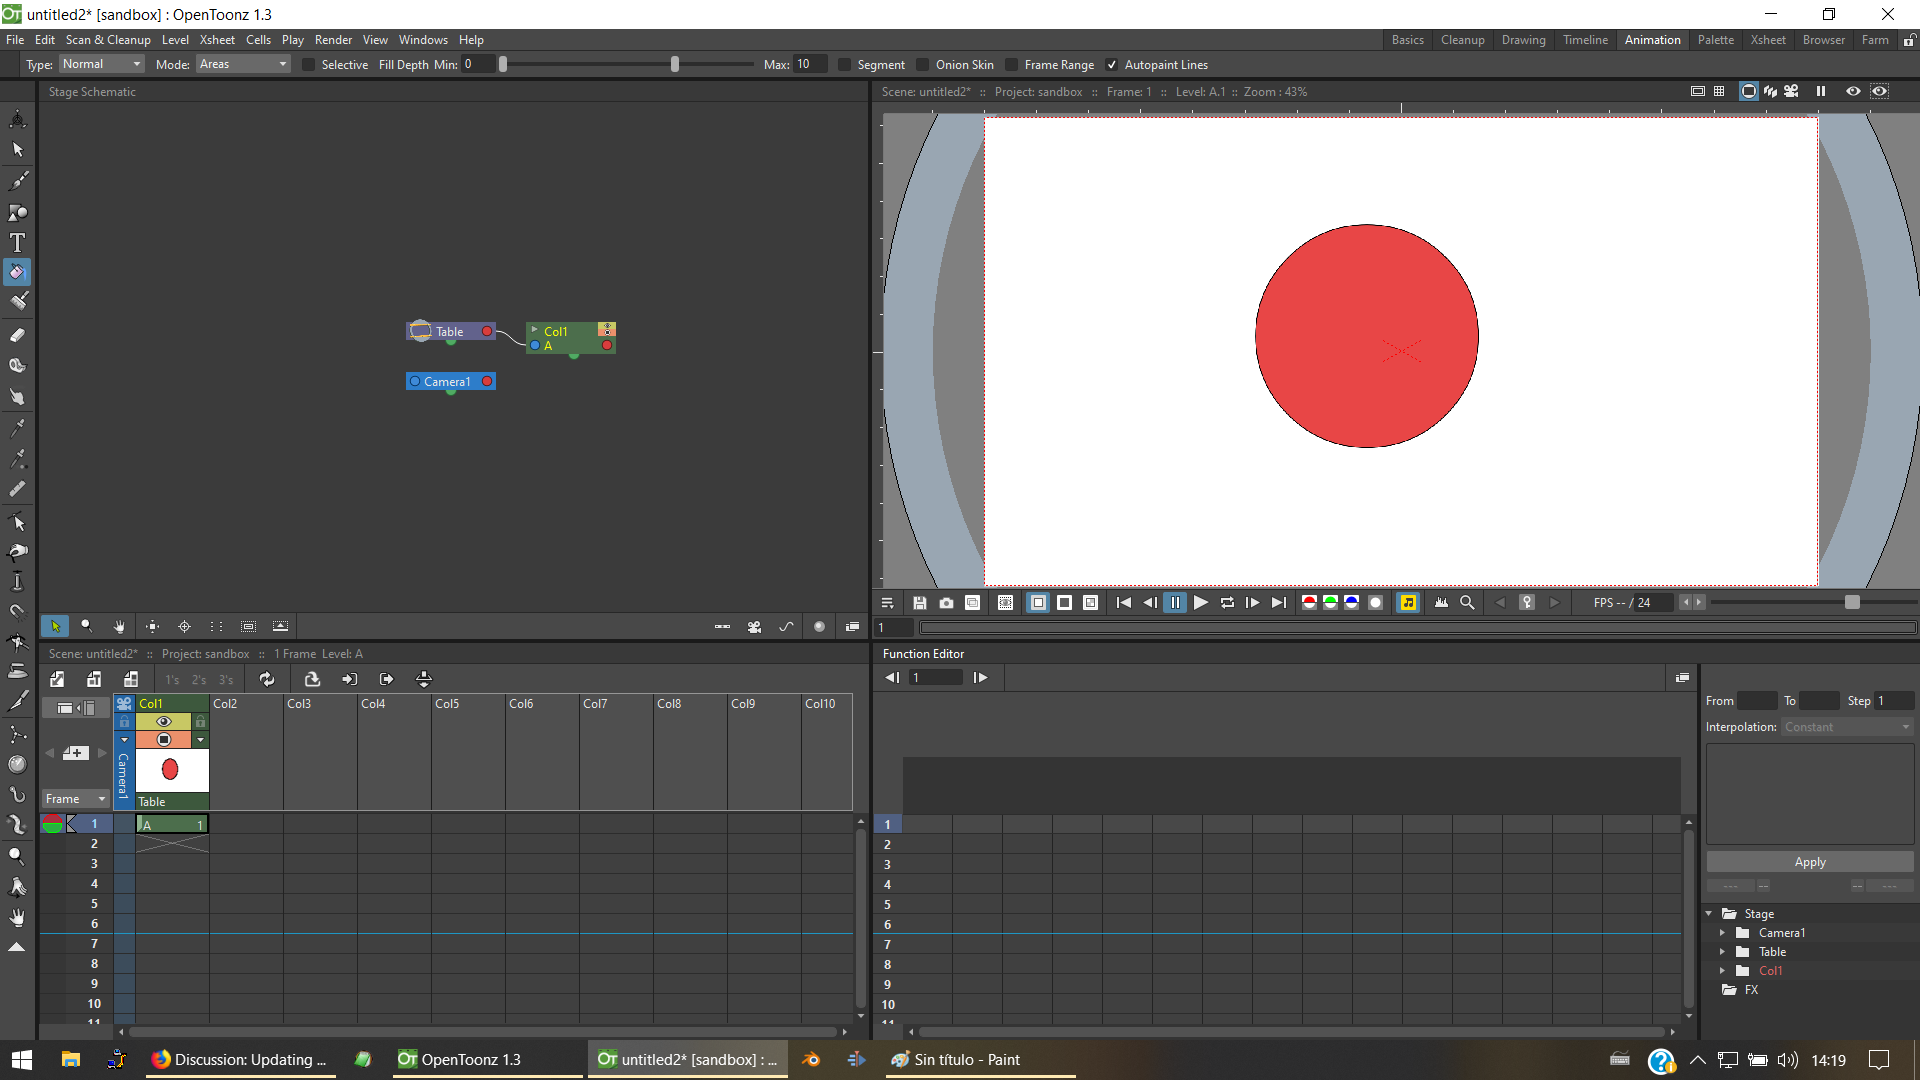This screenshot has width=1920, height=1080.
Task: Pick the Geometric tool
Action: (17, 212)
